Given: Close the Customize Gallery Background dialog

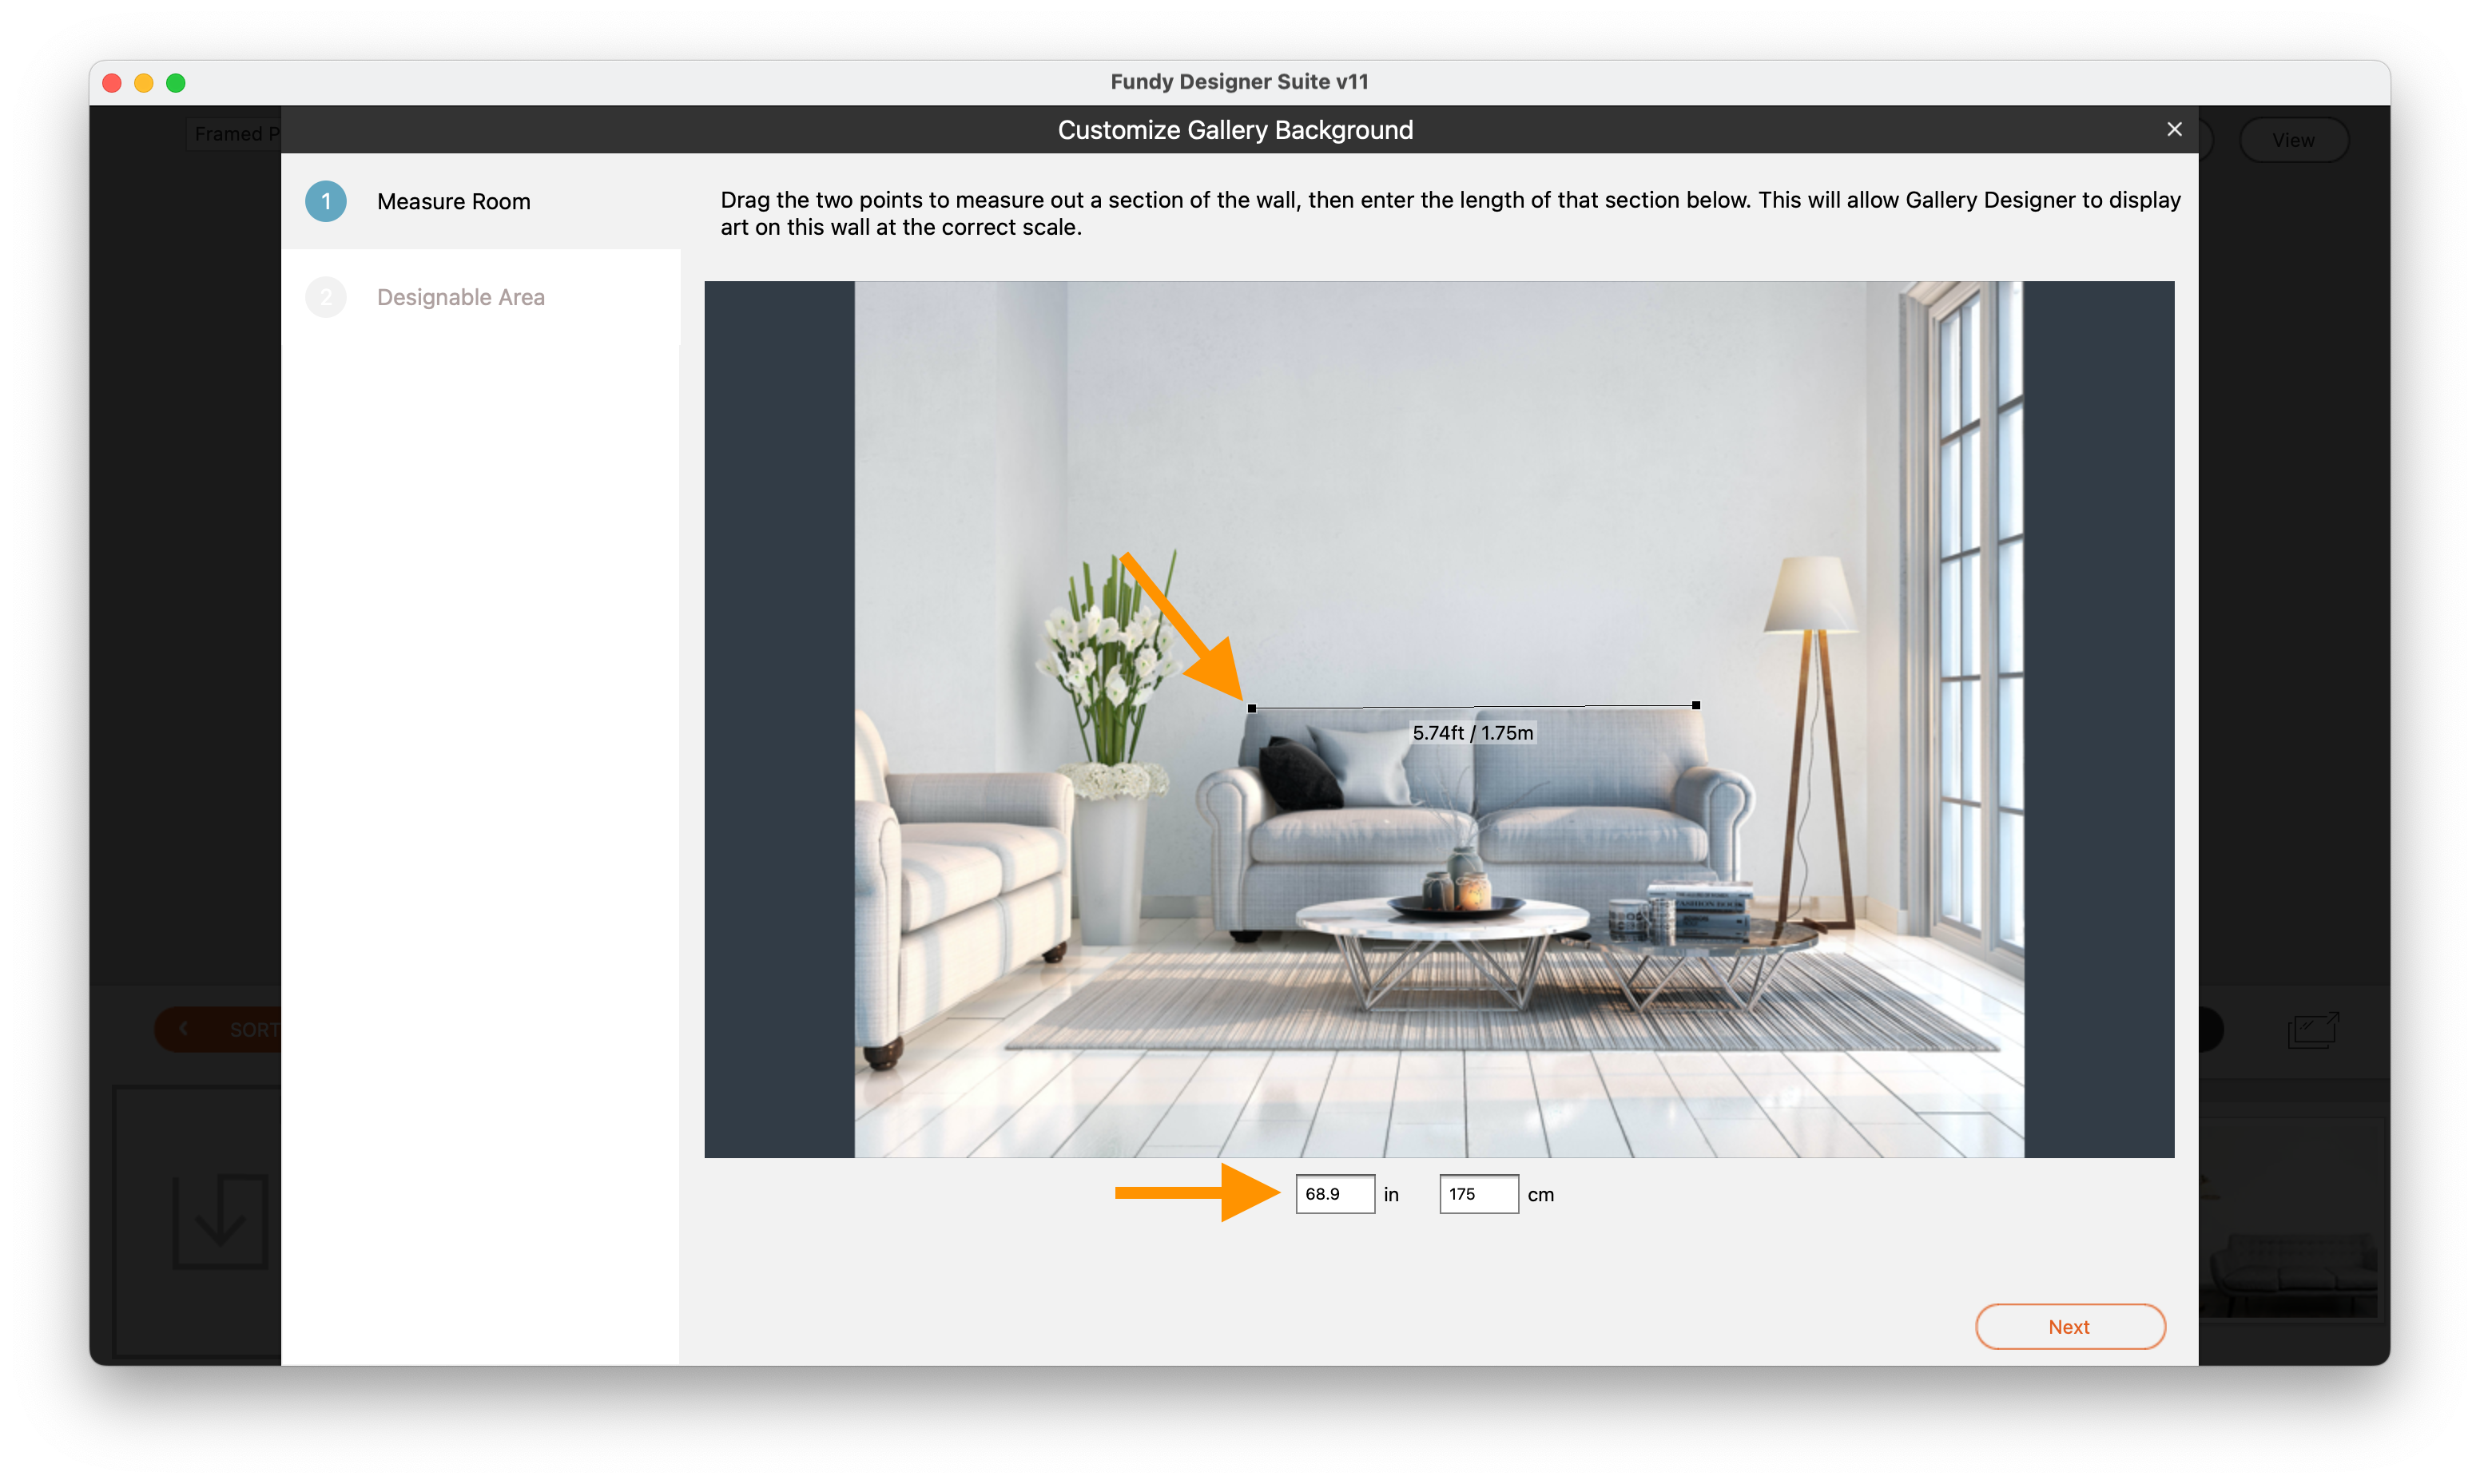Looking at the screenshot, I should point(2173,129).
